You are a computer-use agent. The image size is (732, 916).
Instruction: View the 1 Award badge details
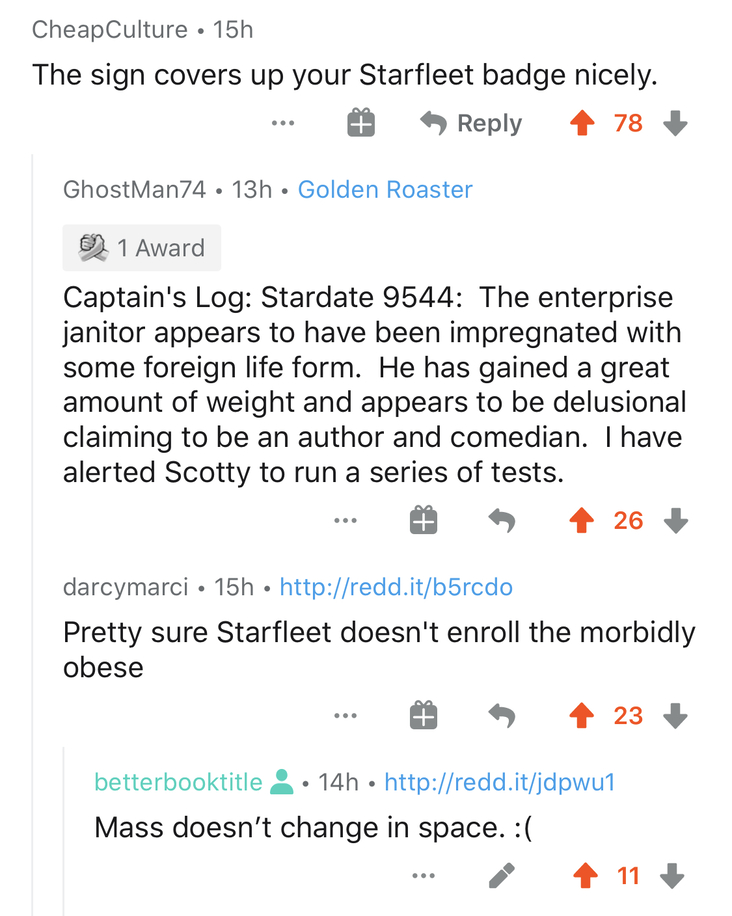click(x=142, y=248)
